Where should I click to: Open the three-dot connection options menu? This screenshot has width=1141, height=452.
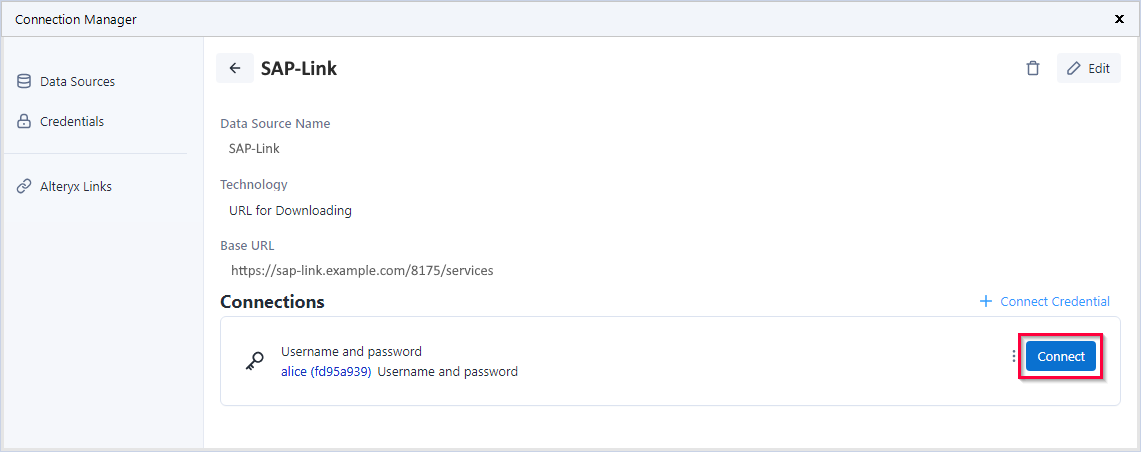tap(1014, 356)
